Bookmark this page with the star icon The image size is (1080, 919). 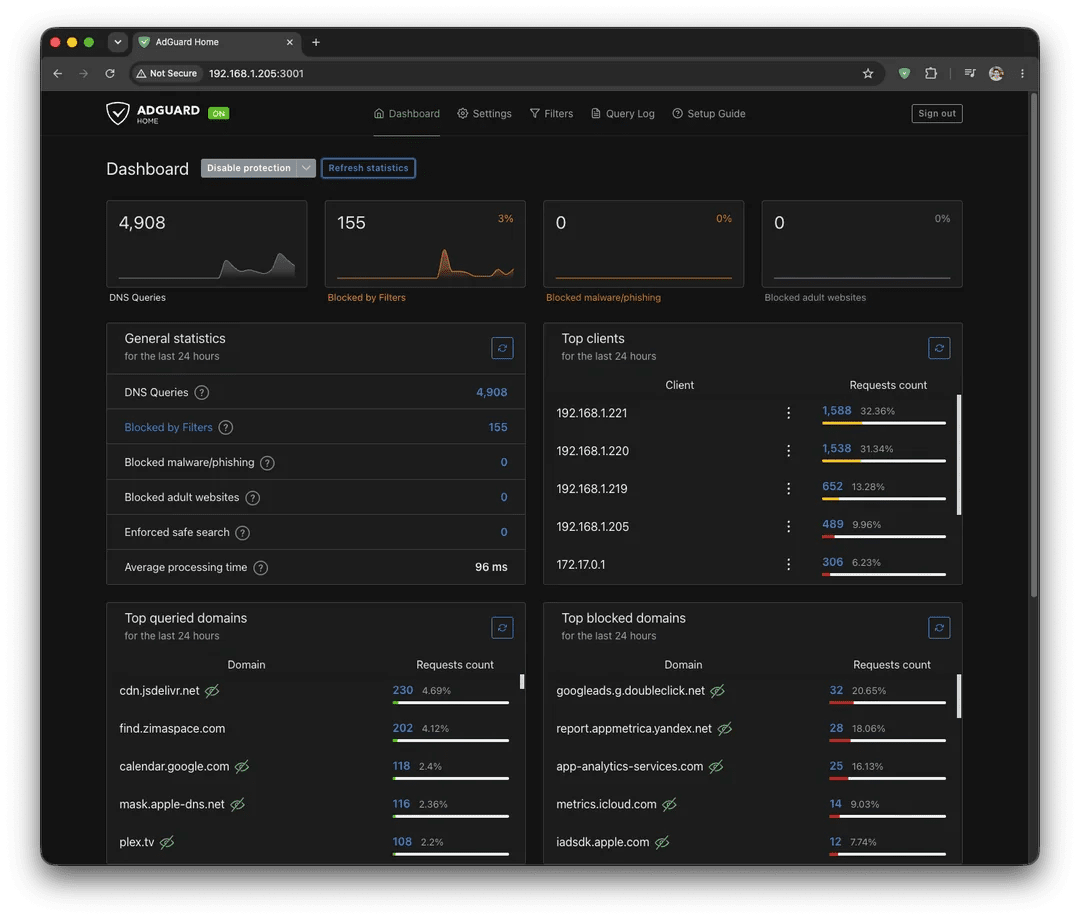point(868,74)
